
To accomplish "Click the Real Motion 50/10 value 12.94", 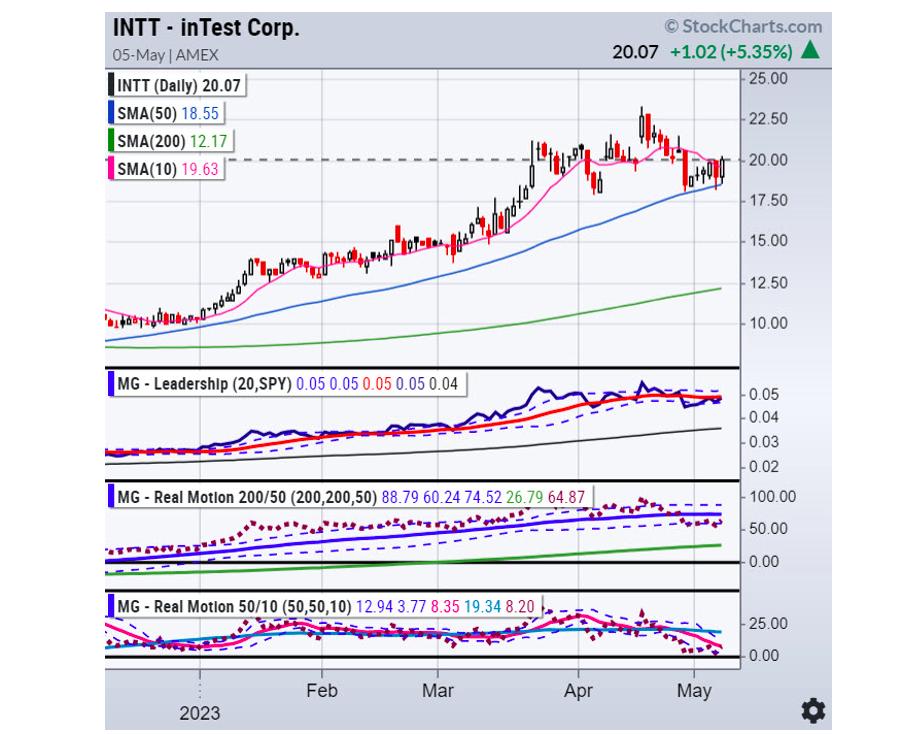I will click(x=375, y=607).
